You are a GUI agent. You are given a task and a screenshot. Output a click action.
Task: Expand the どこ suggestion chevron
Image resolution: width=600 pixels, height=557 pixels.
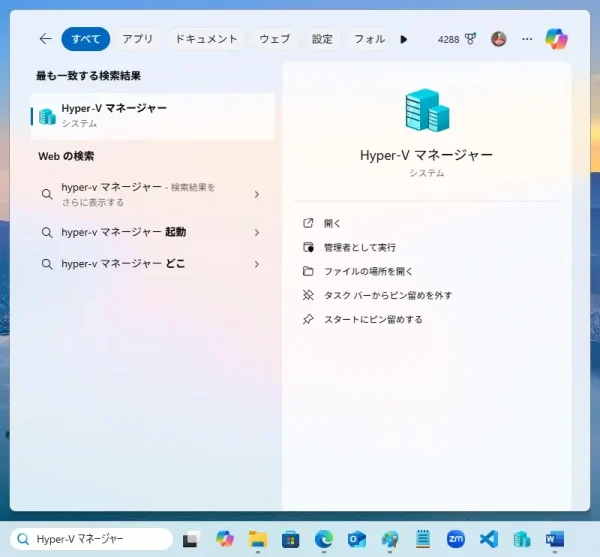pyautogui.click(x=257, y=264)
